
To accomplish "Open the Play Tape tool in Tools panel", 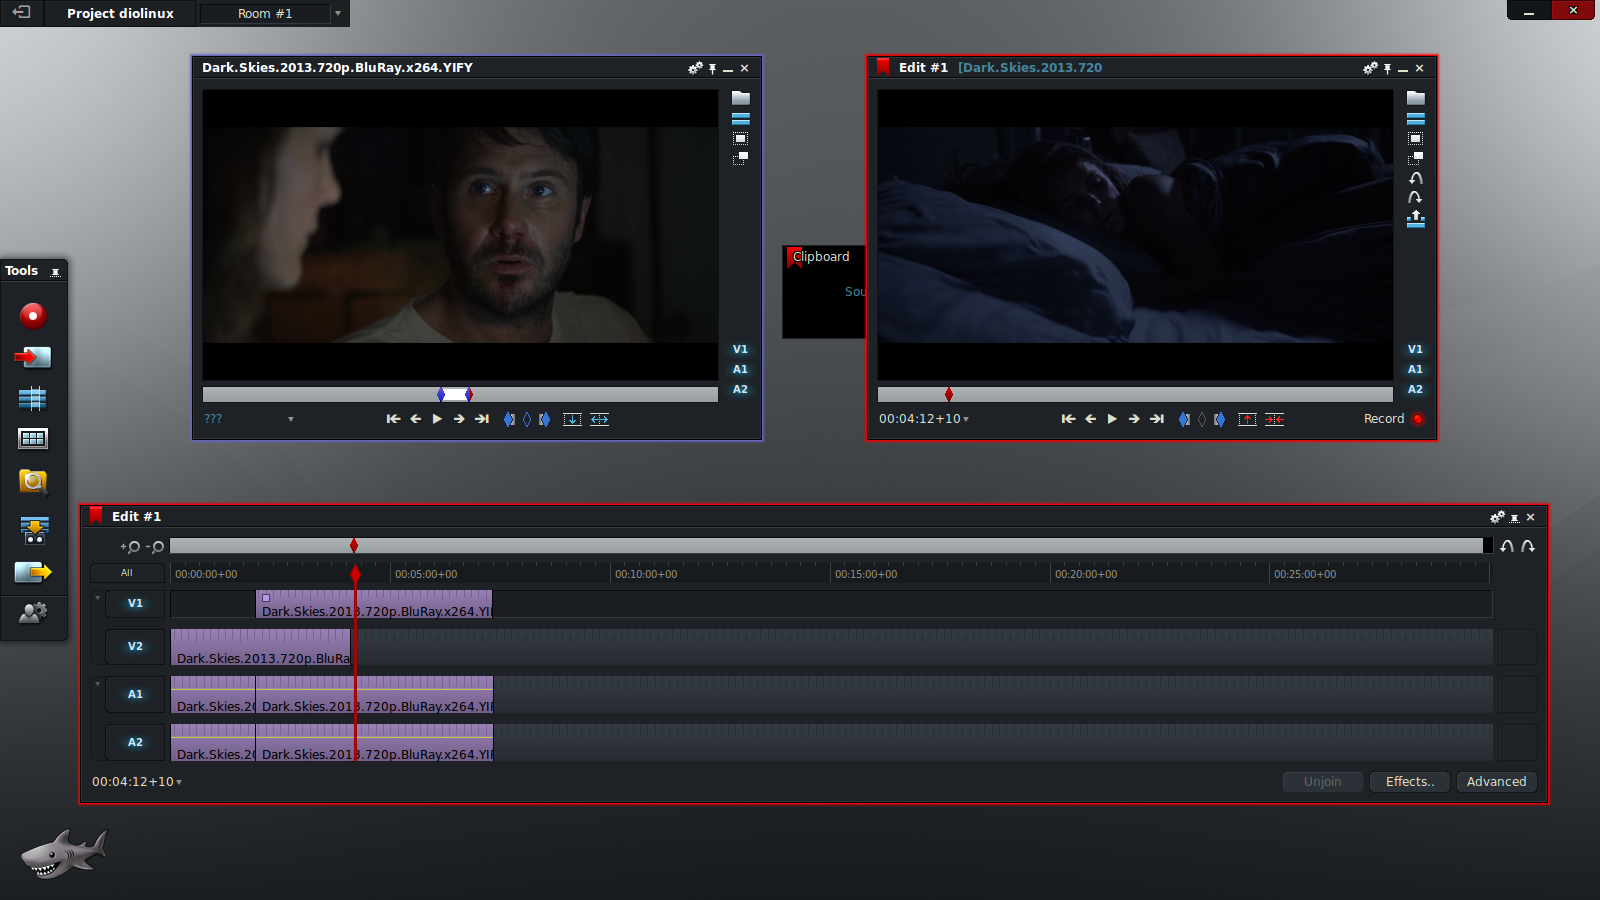I will [34, 530].
